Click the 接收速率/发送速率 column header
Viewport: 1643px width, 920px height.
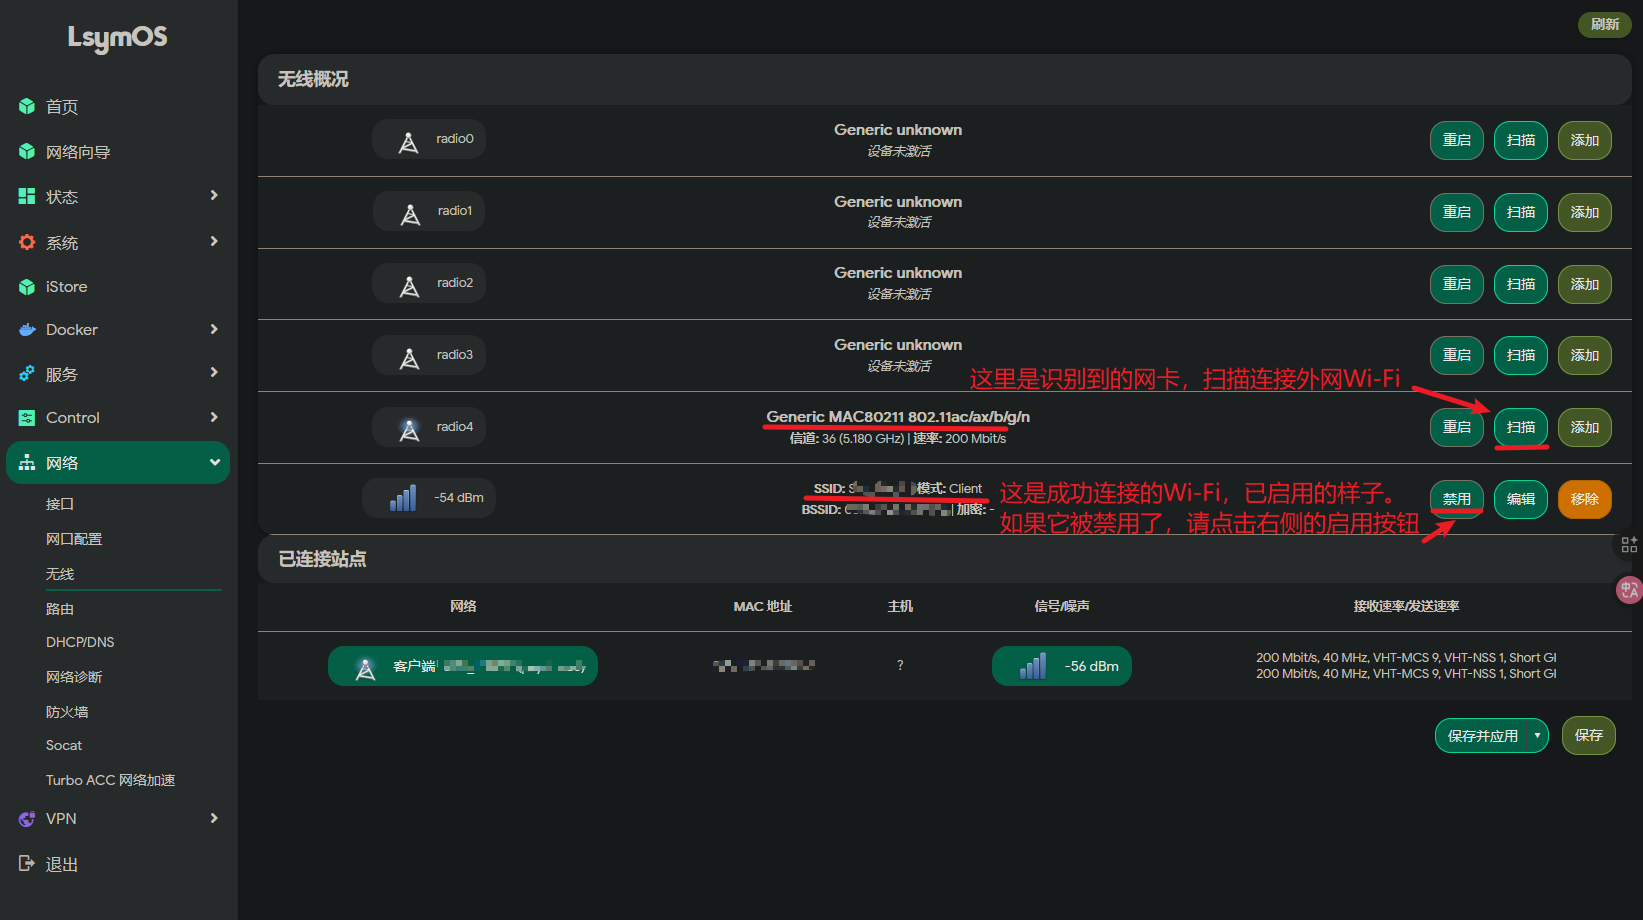click(1407, 606)
